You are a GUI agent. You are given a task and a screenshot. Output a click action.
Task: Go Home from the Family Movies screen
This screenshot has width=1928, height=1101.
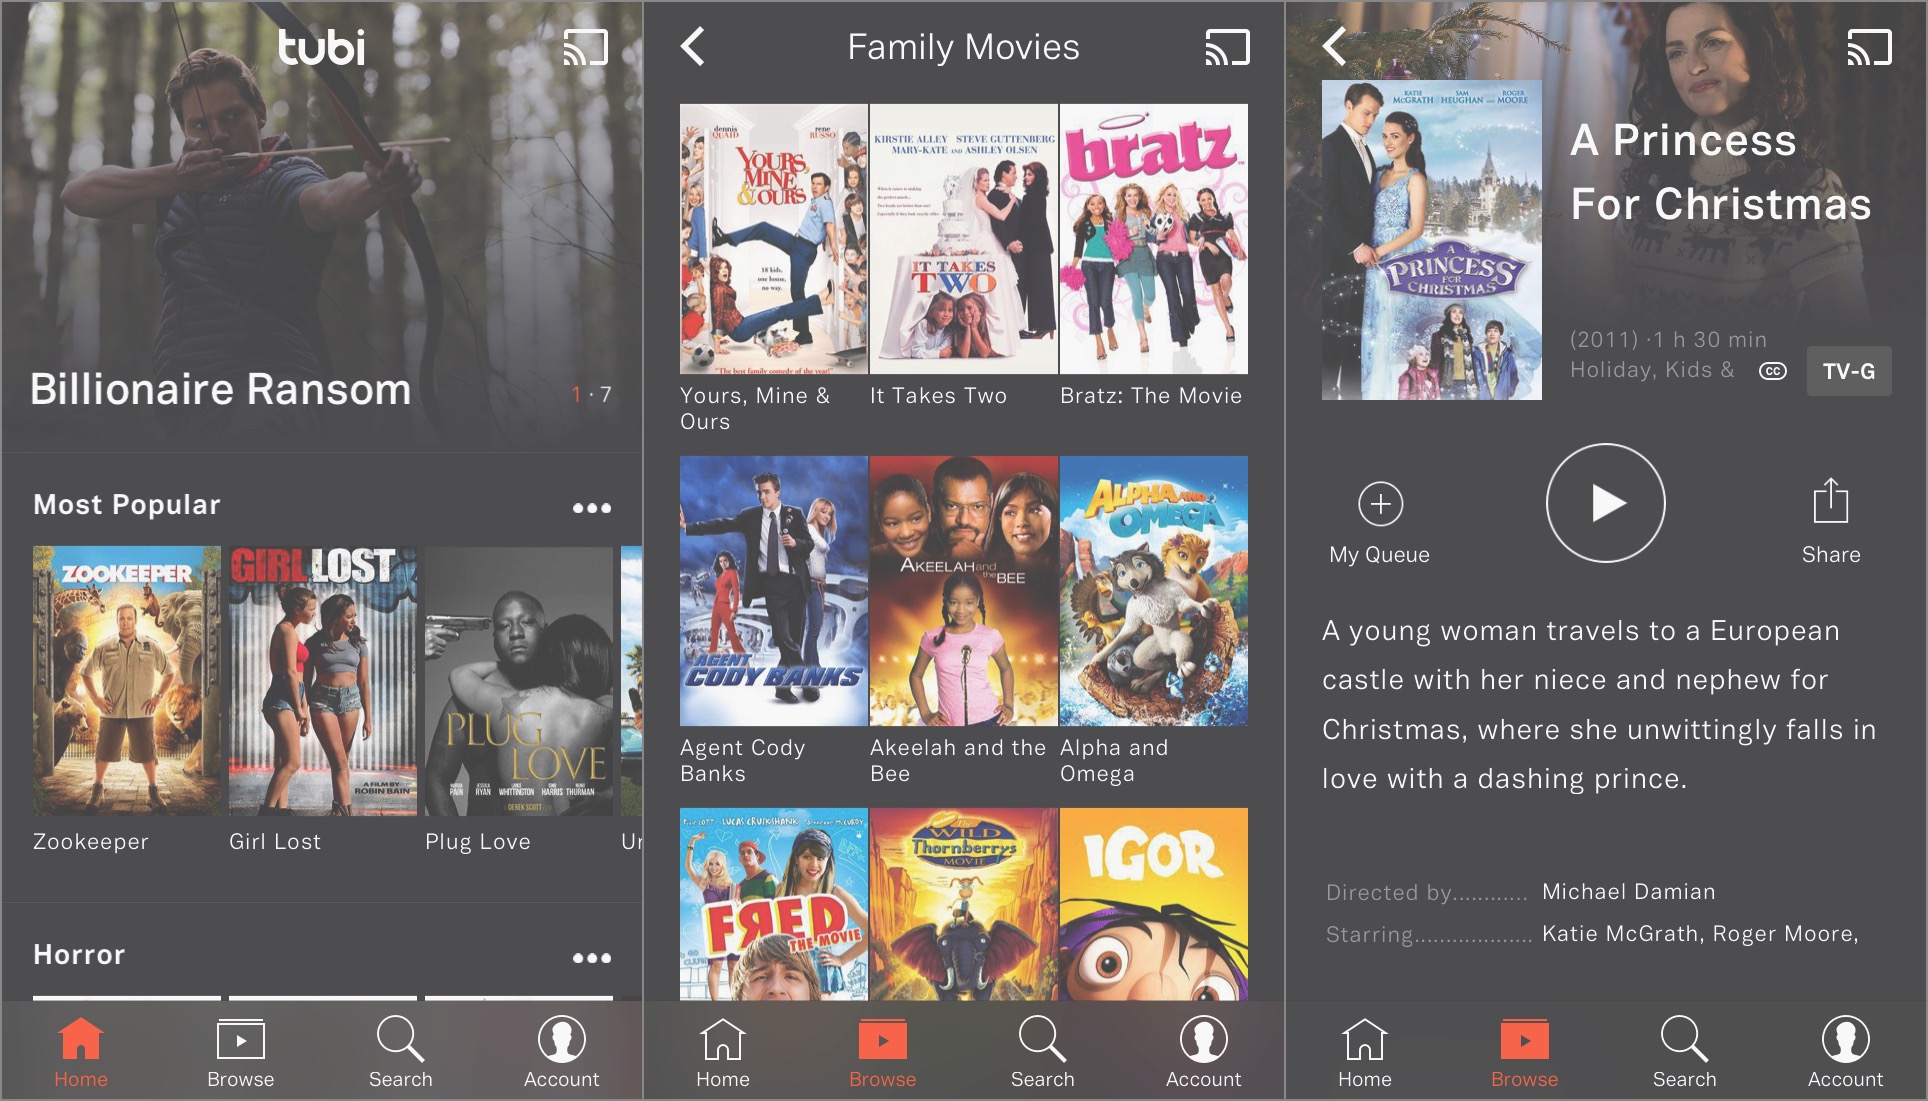point(723,1053)
